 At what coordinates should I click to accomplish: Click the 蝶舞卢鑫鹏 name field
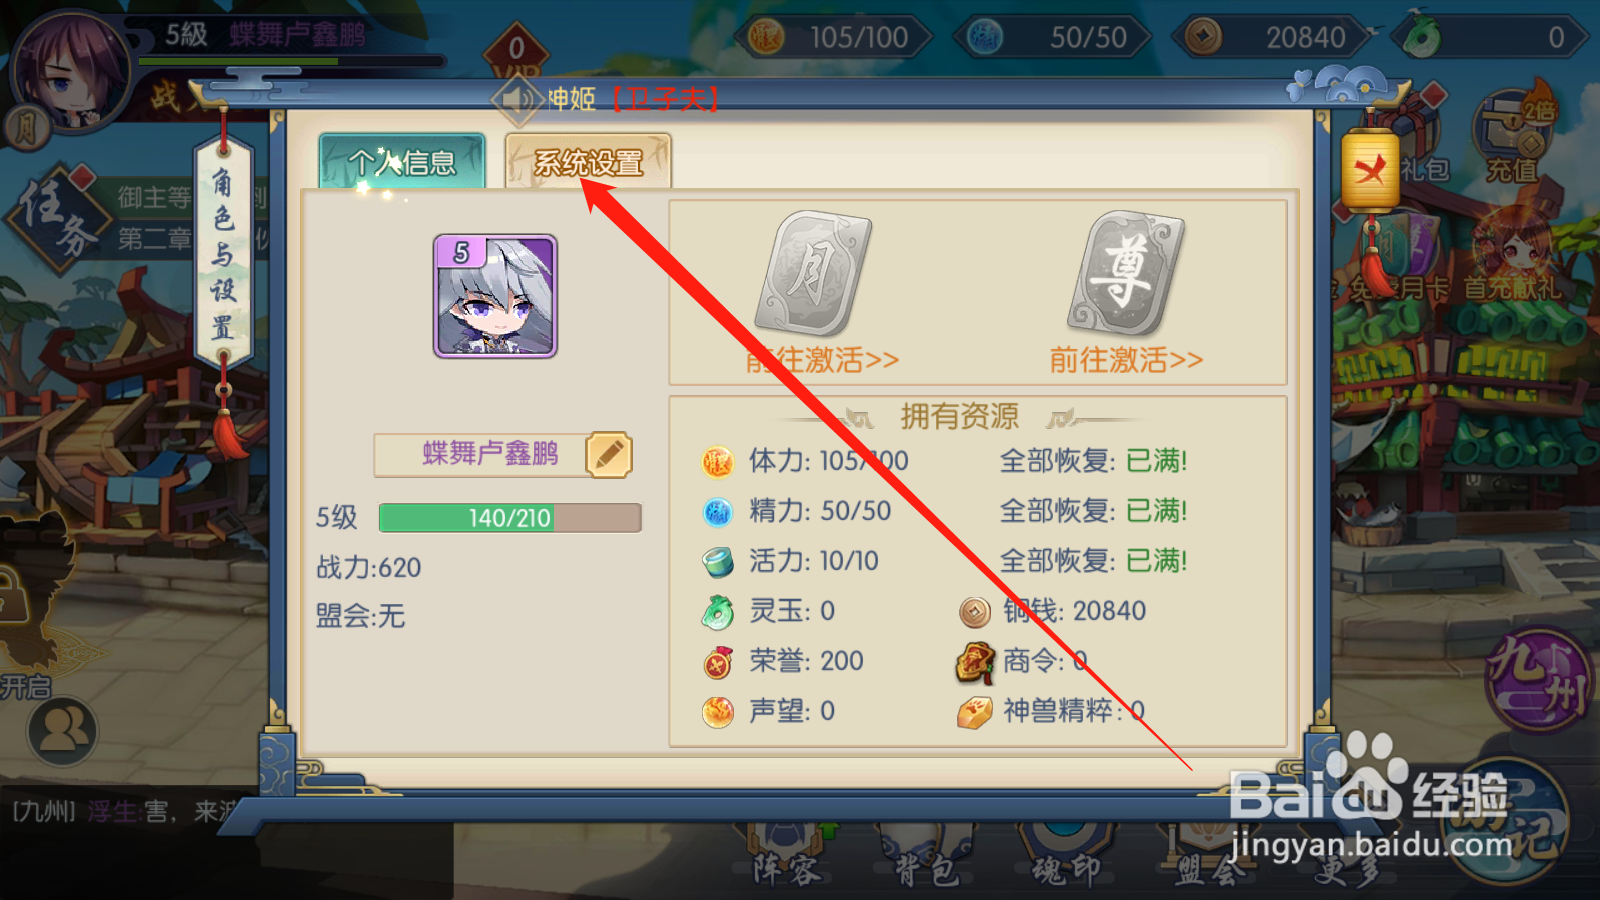[490, 454]
